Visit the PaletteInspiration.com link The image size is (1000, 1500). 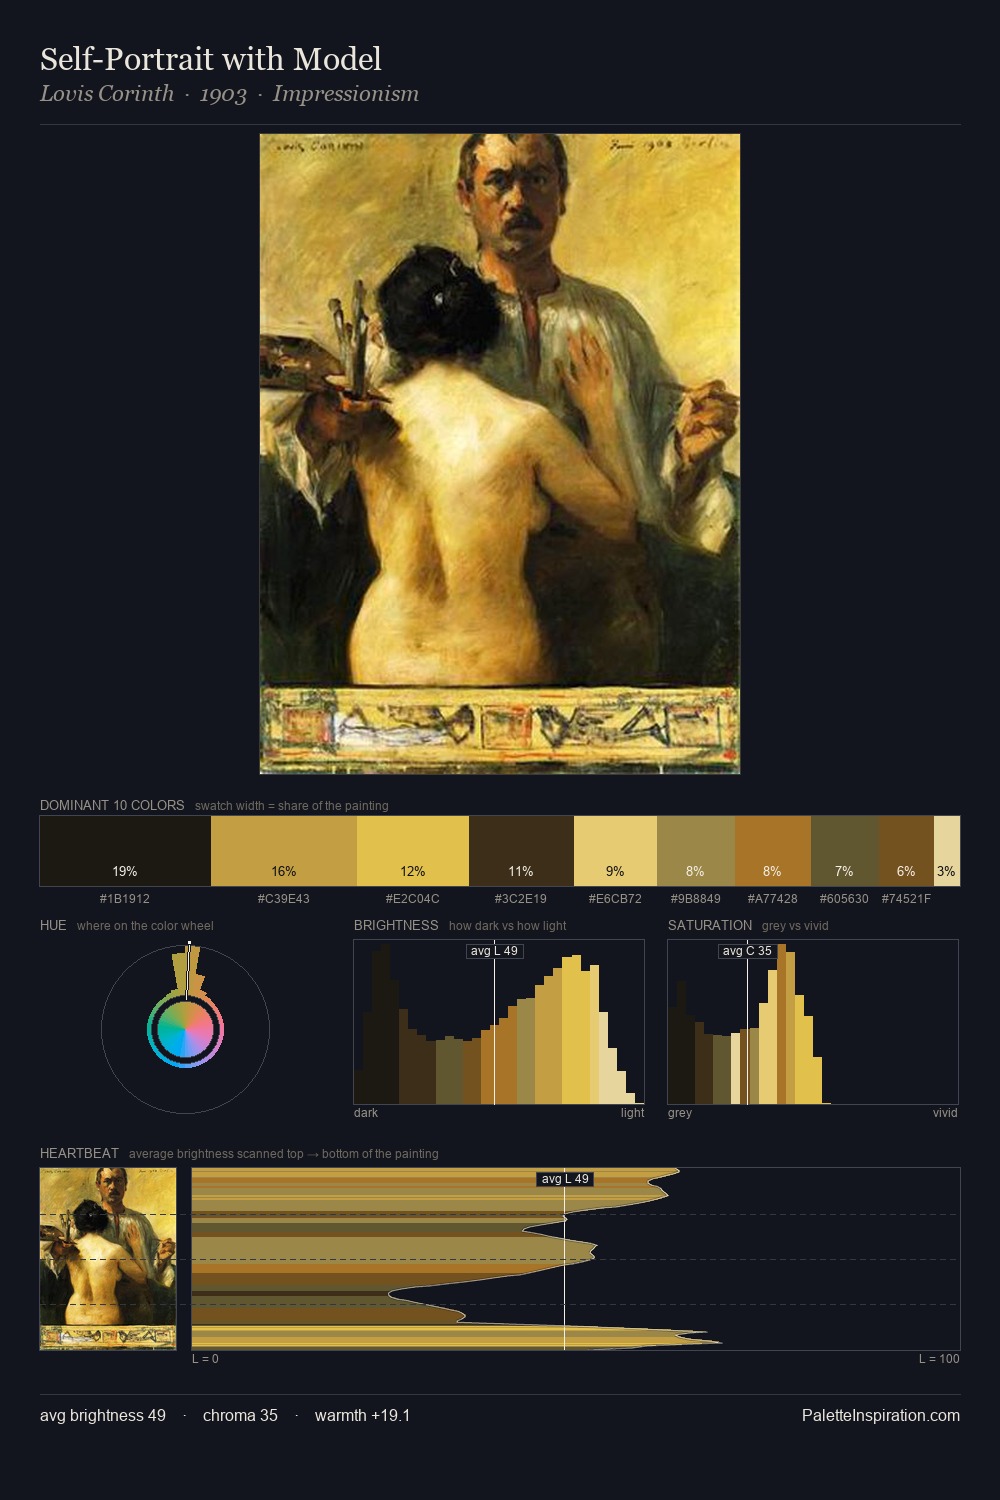point(881,1415)
